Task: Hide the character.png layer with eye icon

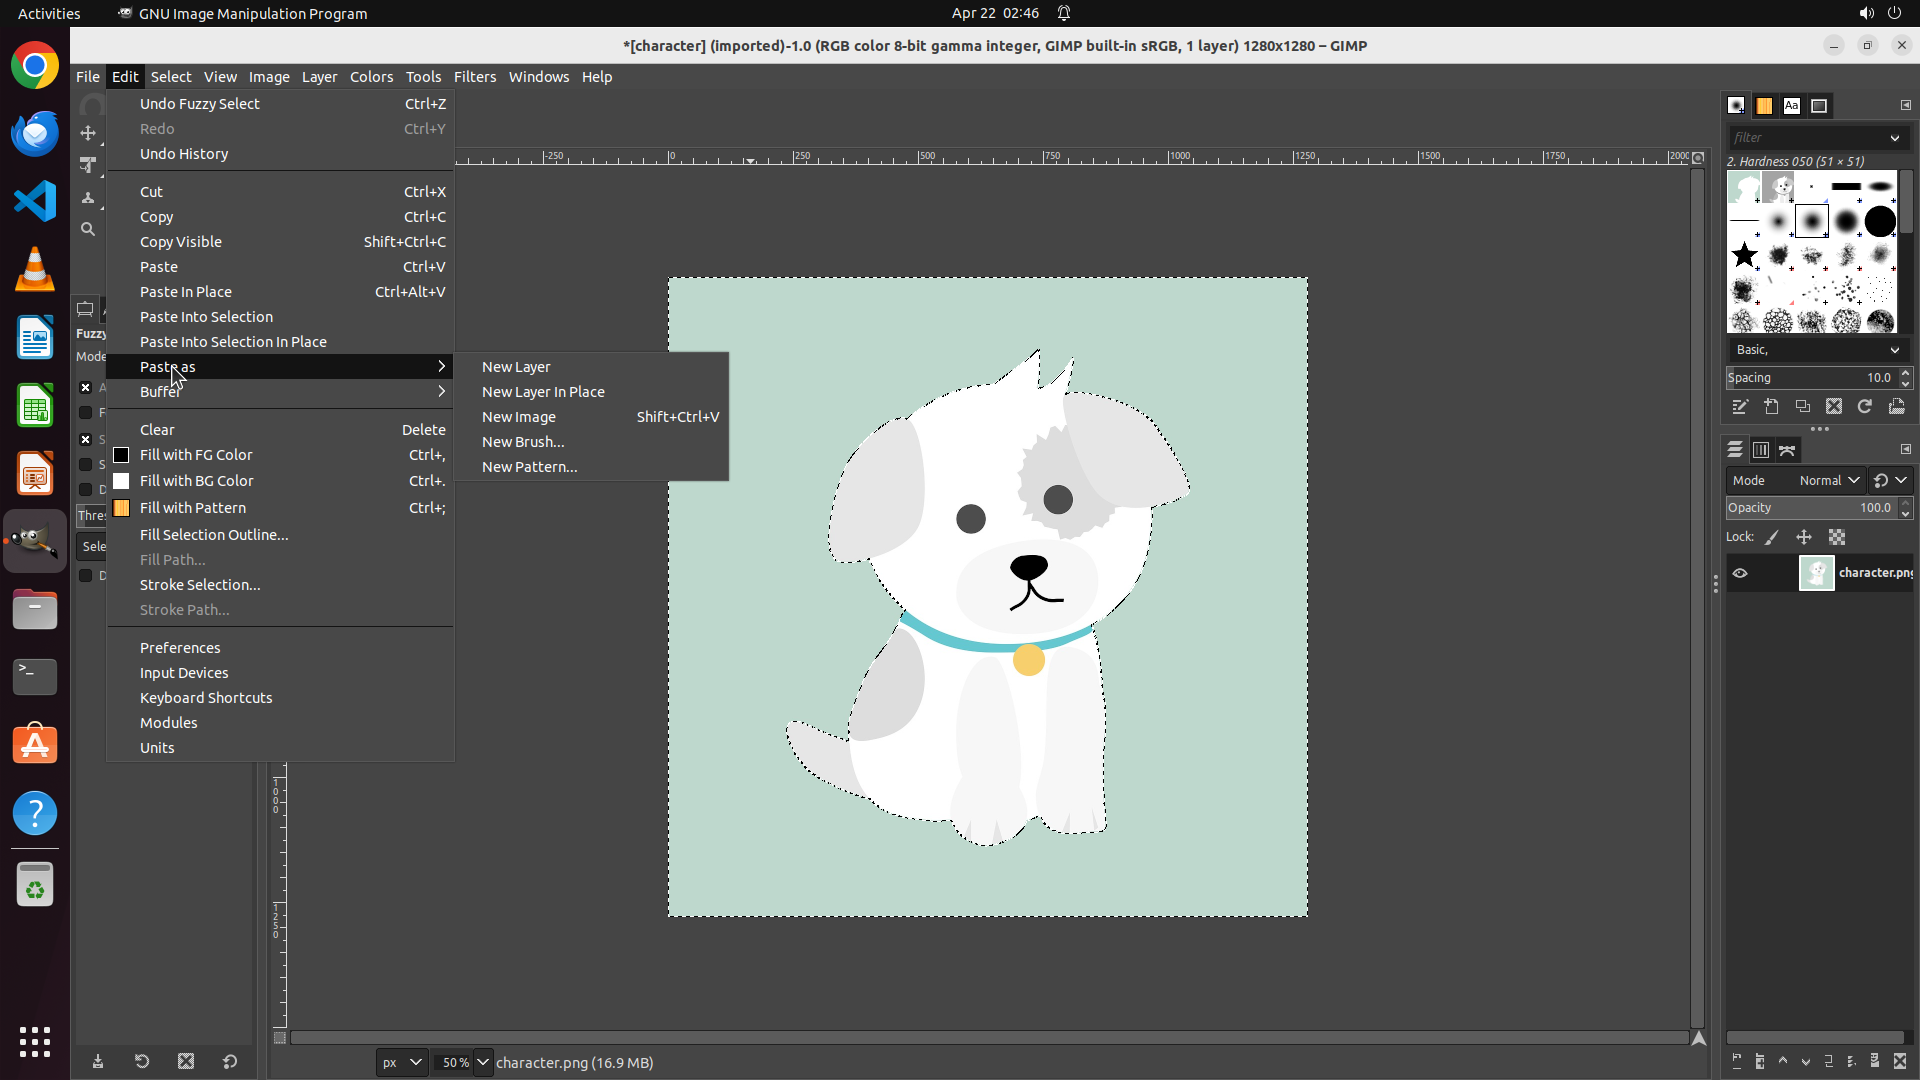Action: pos(1740,573)
